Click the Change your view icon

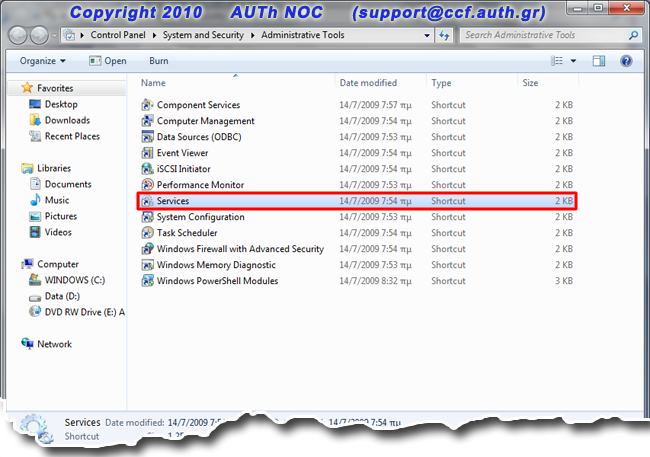(x=557, y=61)
